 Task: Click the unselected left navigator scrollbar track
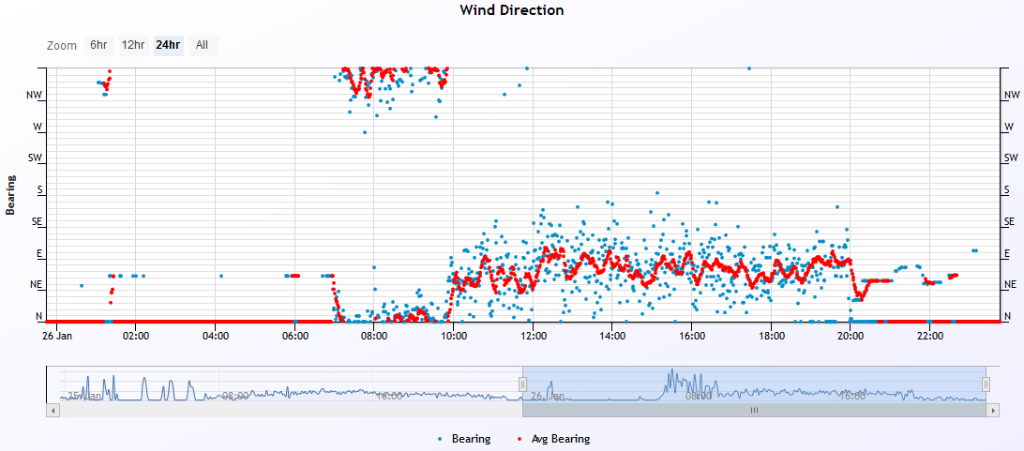[291, 411]
